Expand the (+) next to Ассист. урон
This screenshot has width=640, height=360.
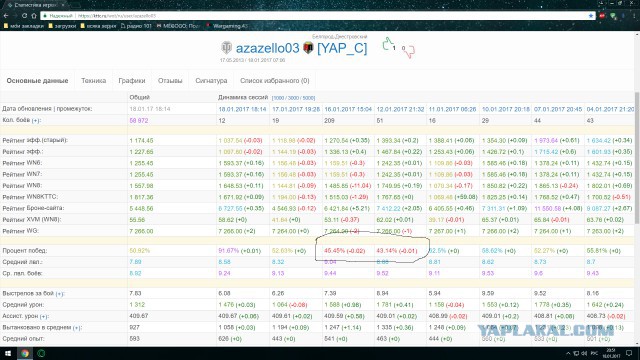point(44,316)
